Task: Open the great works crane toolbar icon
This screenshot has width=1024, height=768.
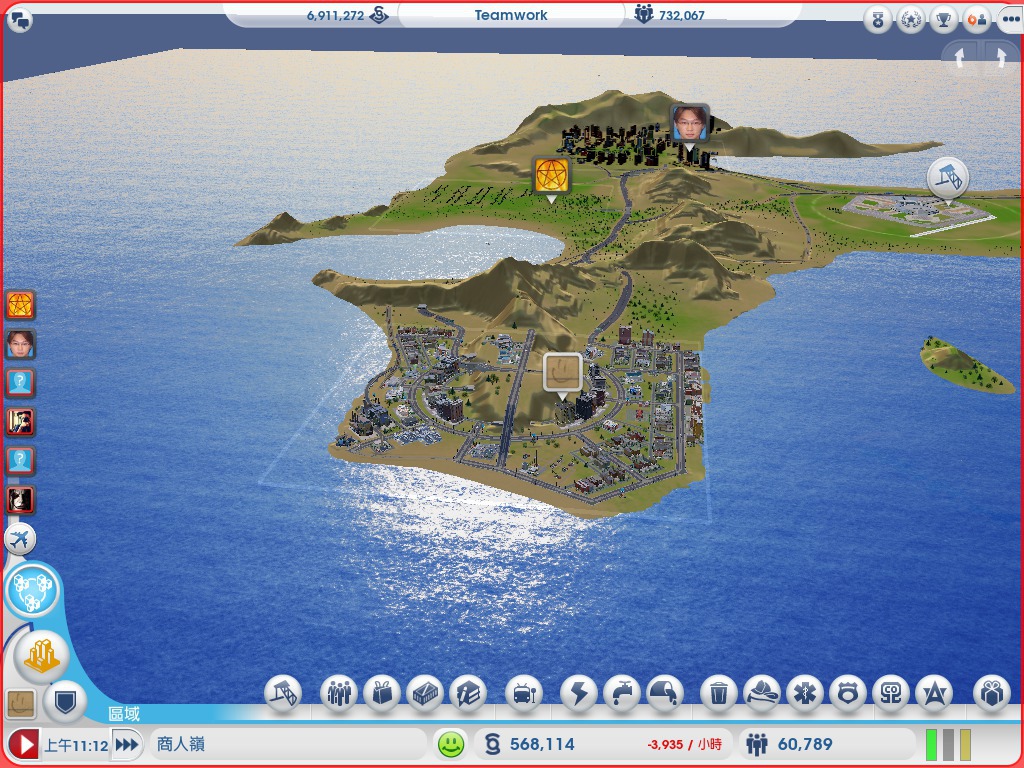Action: pyautogui.click(x=283, y=693)
